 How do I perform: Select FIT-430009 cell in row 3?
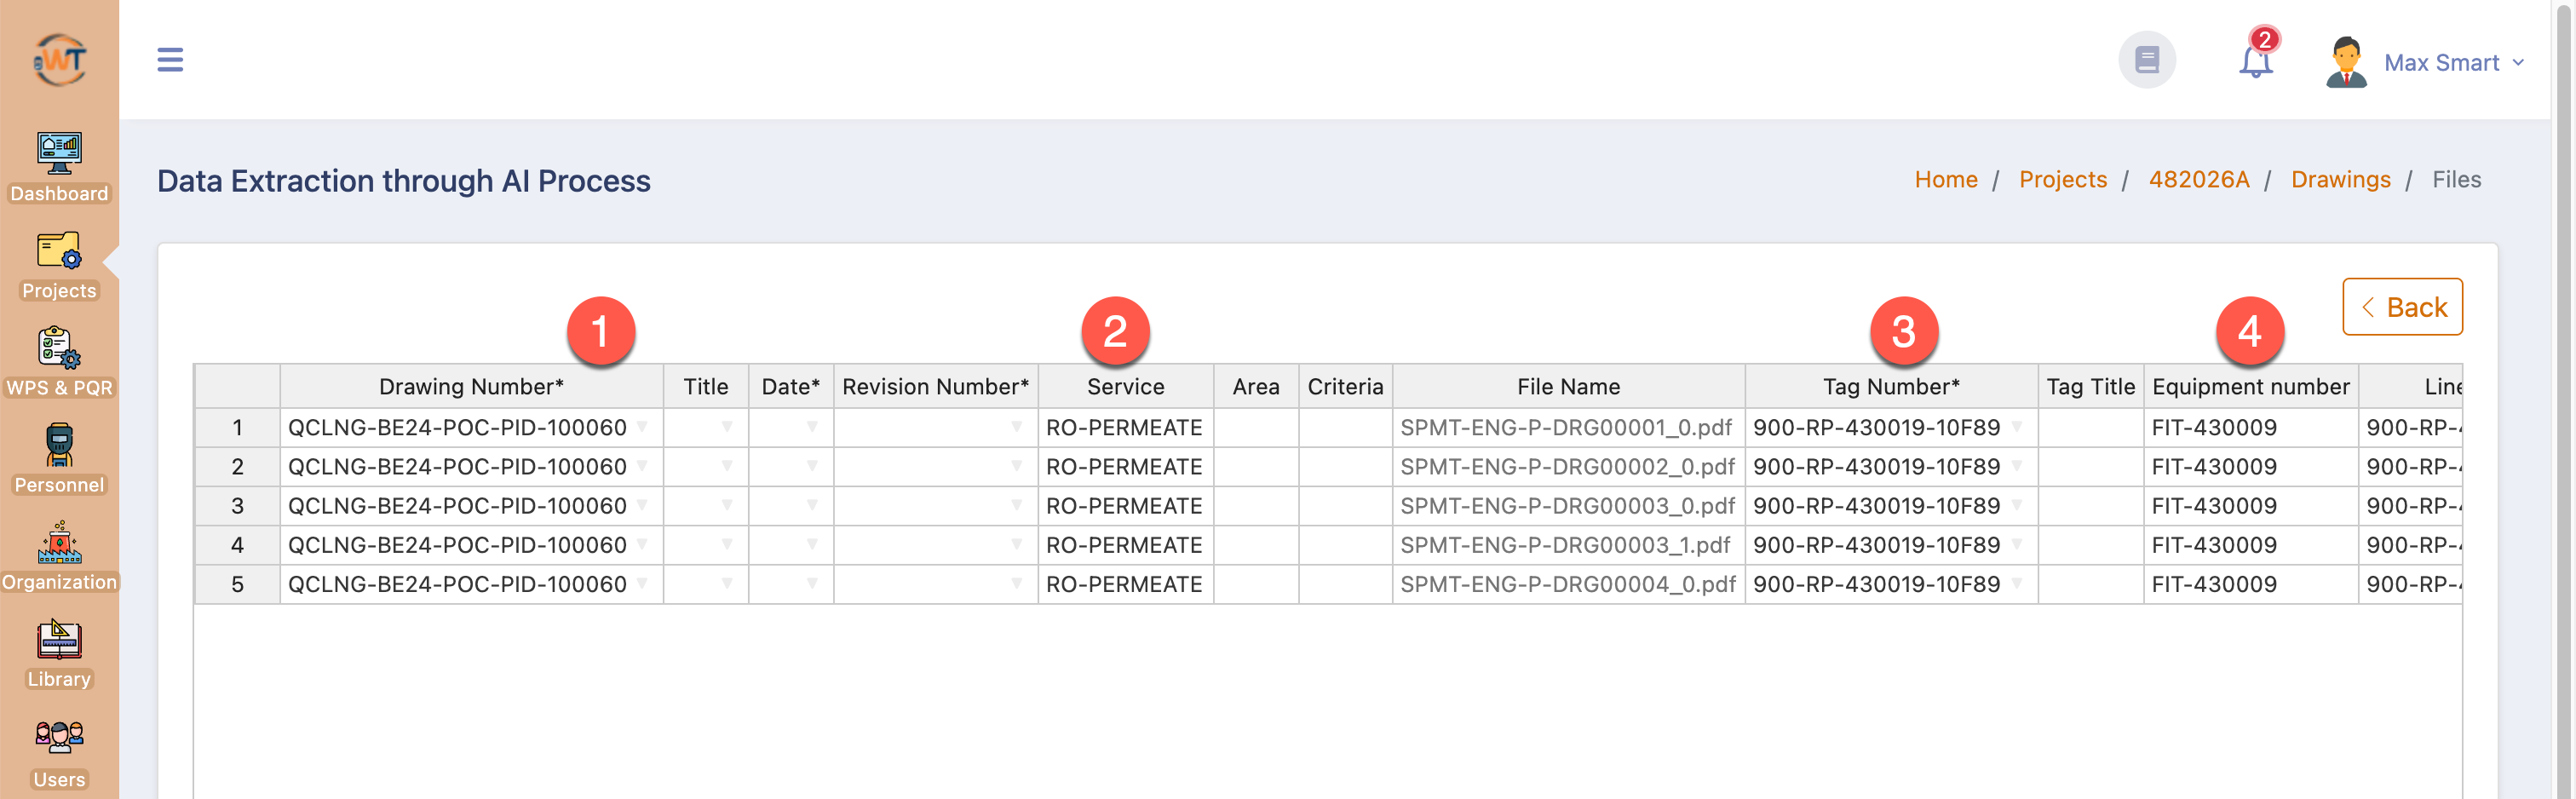(2250, 505)
